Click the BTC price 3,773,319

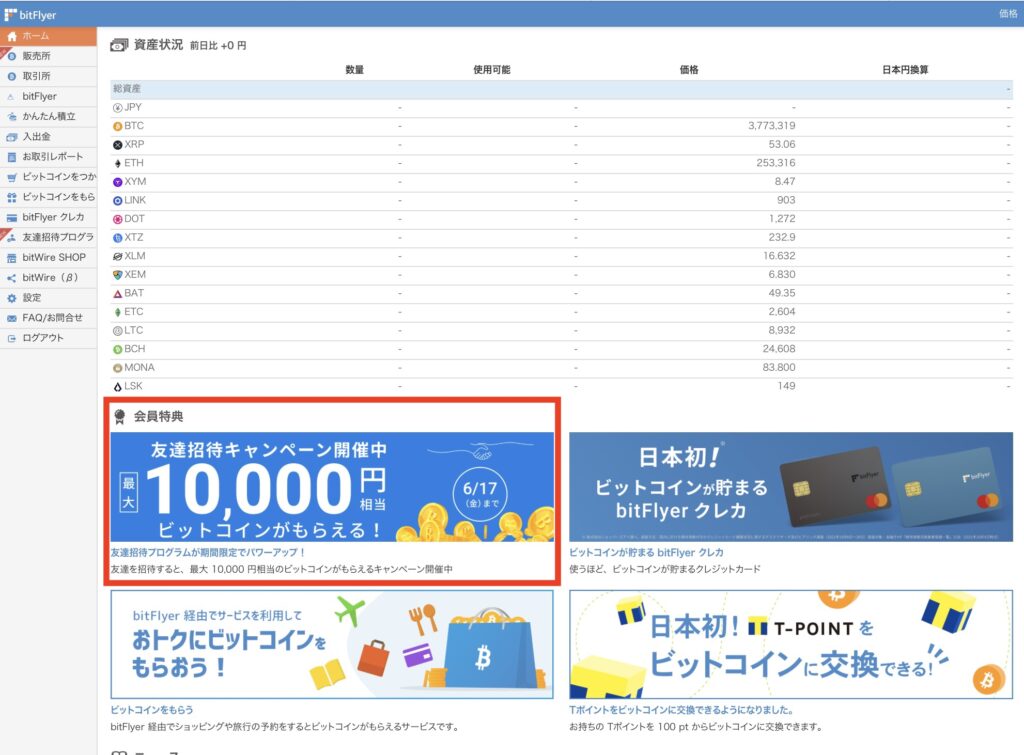pos(772,126)
